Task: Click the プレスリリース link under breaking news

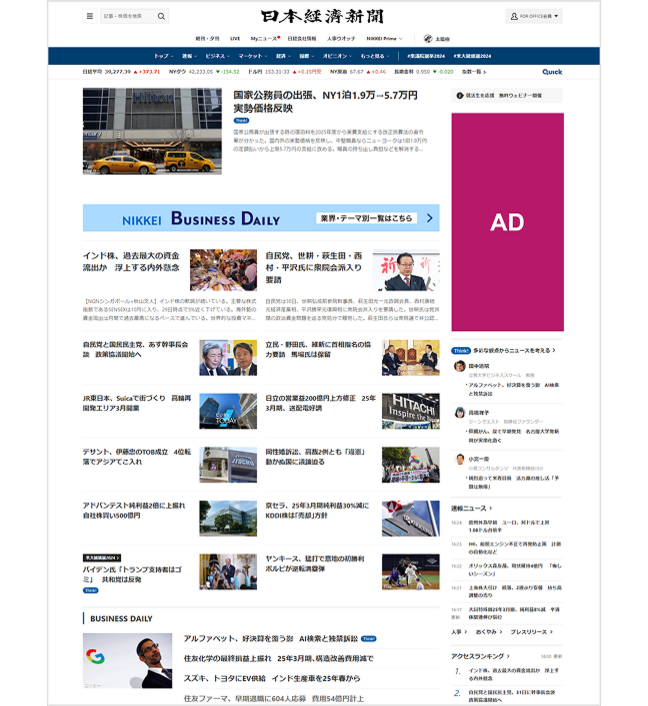Action: click(x=531, y=632)
